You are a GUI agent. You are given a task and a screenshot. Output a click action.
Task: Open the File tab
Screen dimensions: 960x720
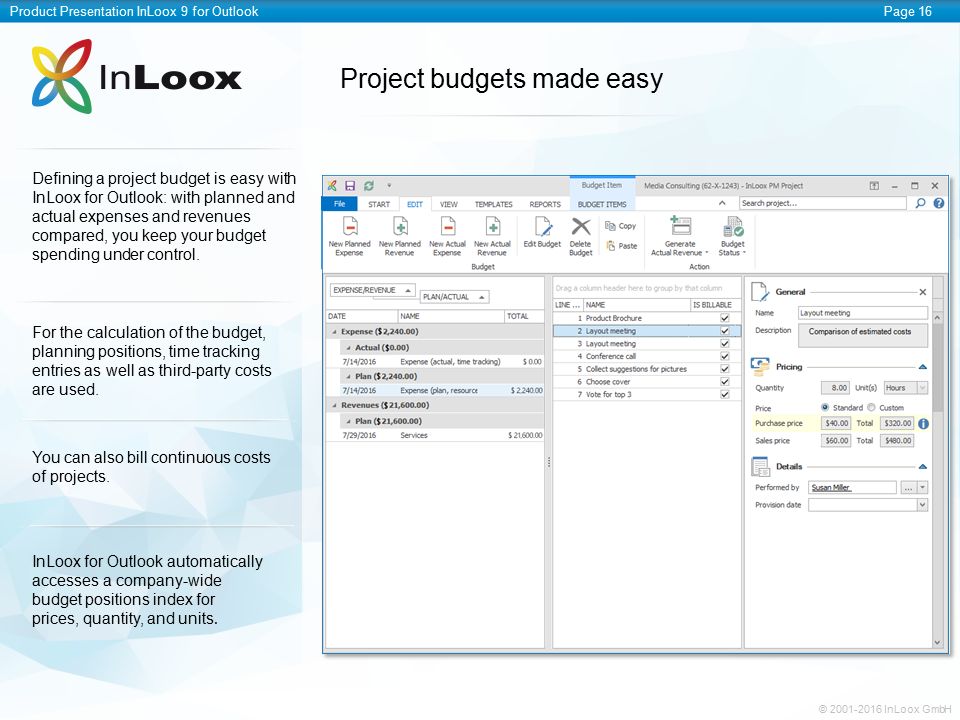point(340,204)
